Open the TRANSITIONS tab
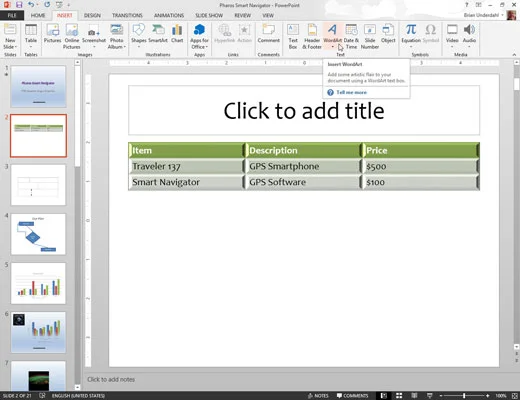 (x=127, y=15)
